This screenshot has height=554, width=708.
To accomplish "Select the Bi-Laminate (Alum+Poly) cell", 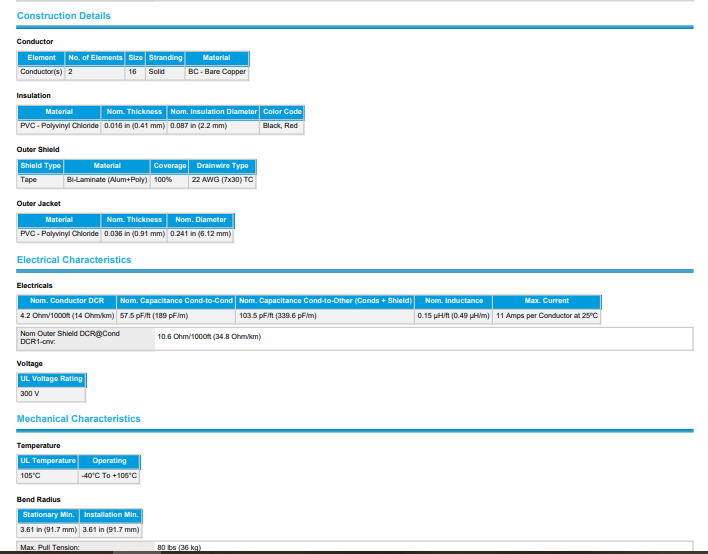I will (x=106, y=180).
